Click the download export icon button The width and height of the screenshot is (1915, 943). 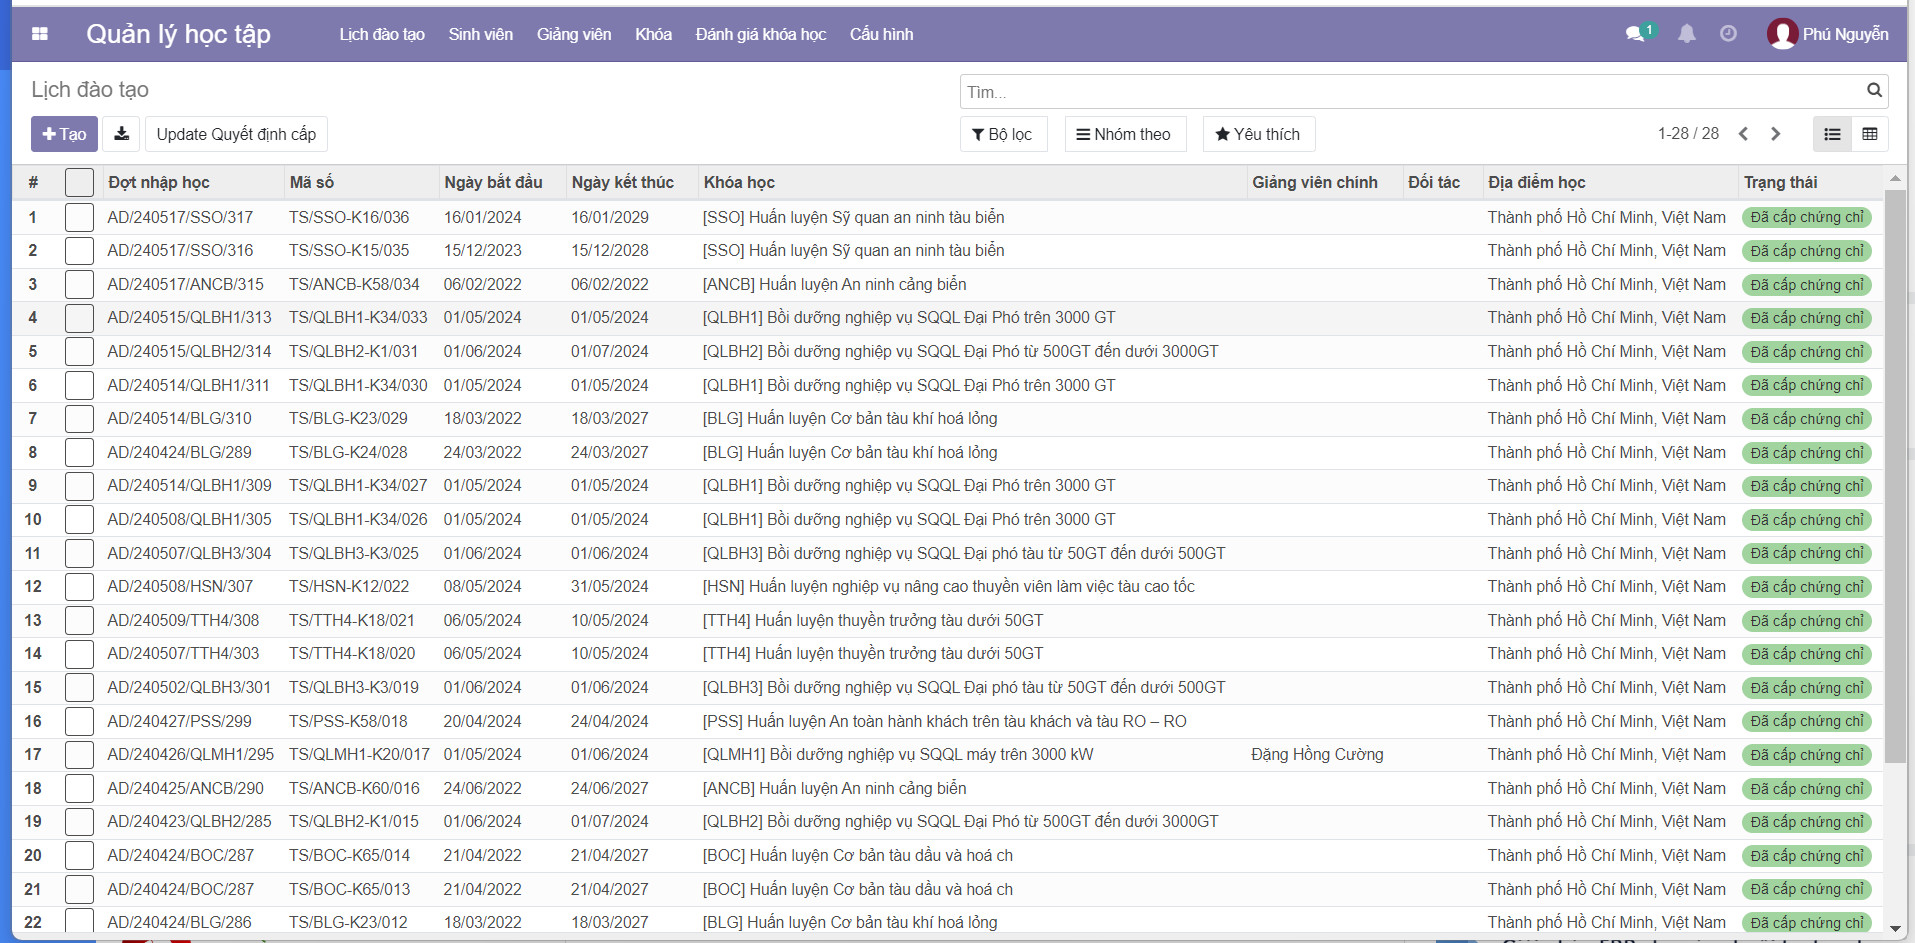click(x=121, y=134)
